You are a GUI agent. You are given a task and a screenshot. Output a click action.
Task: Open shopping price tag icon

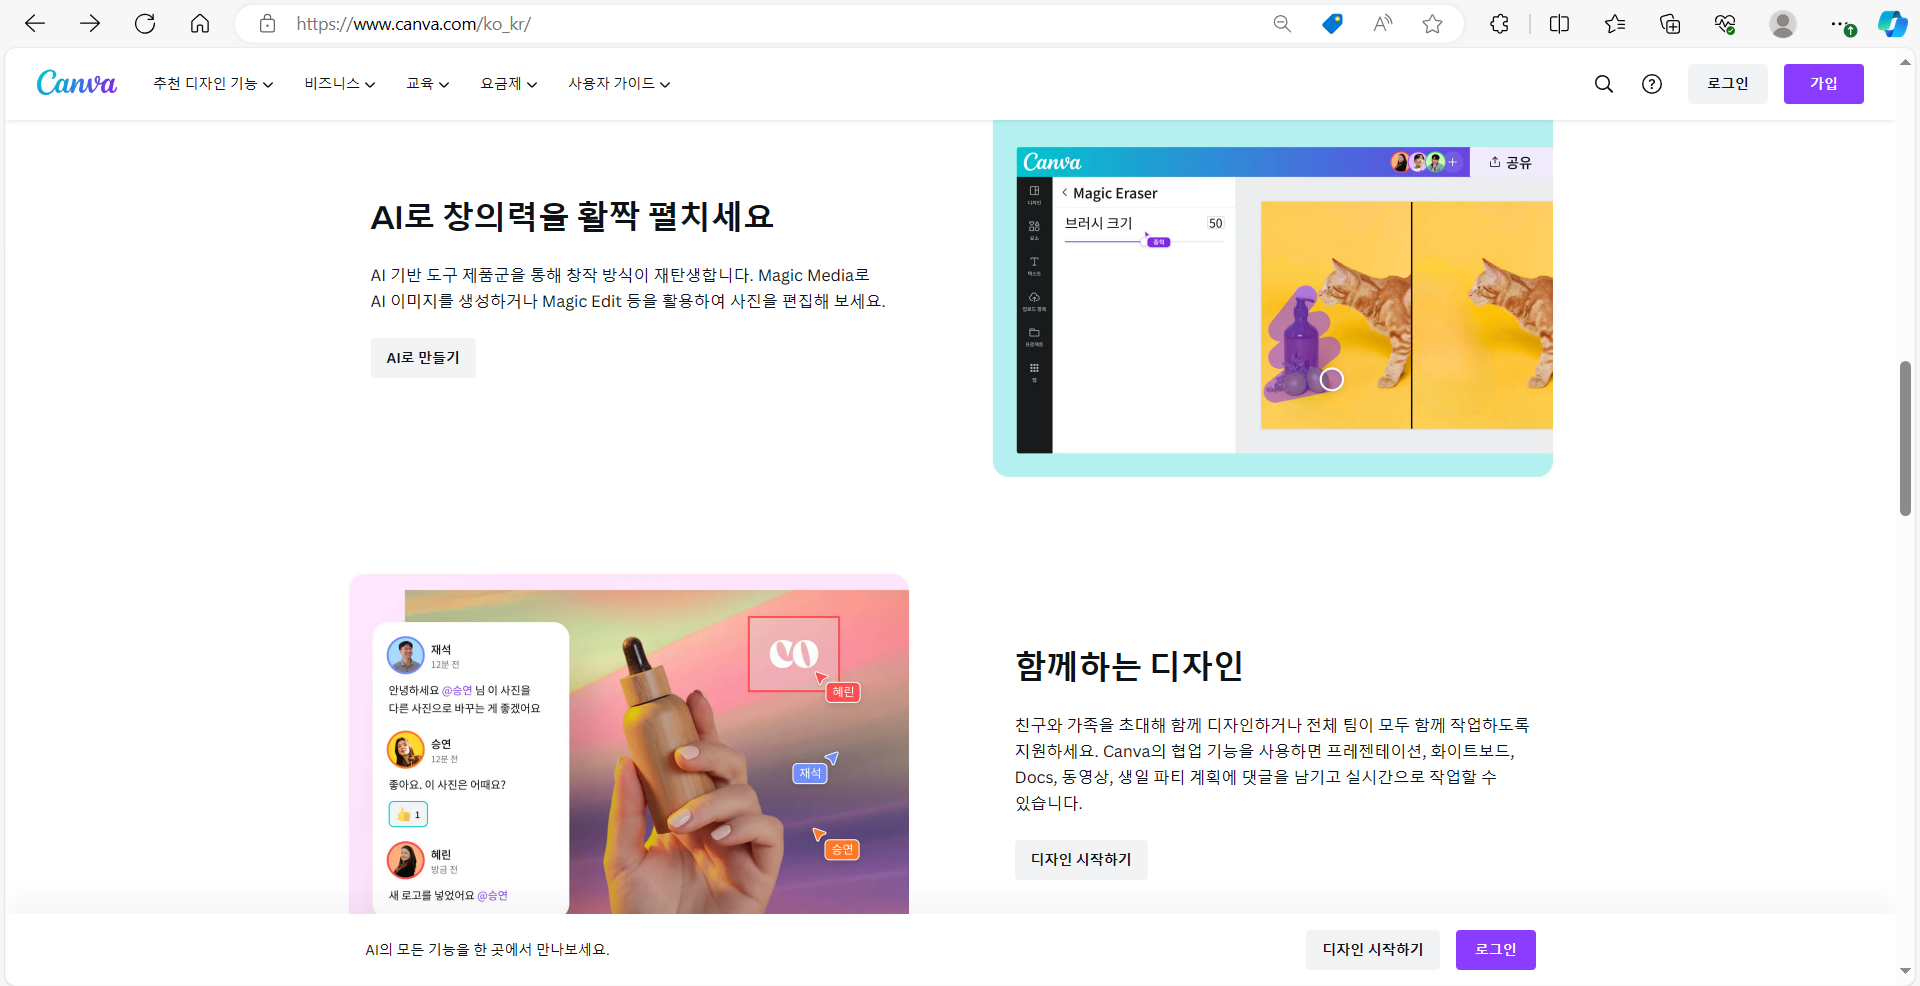[x=1332, y=24]
